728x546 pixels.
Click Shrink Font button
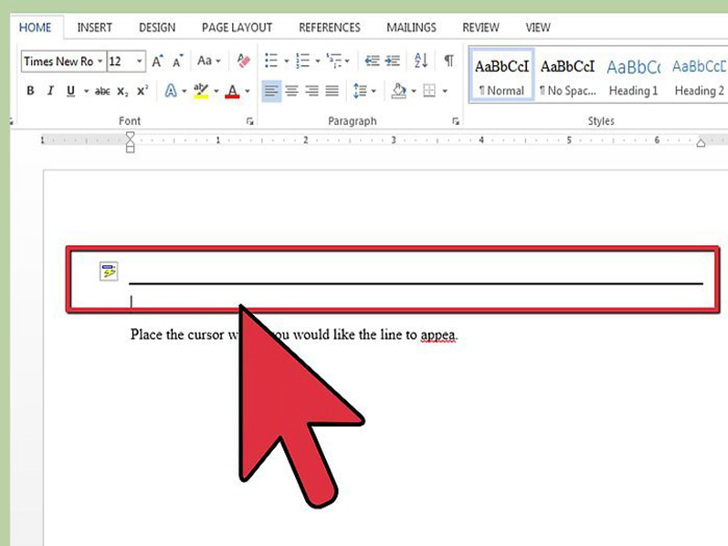(177, 61)
